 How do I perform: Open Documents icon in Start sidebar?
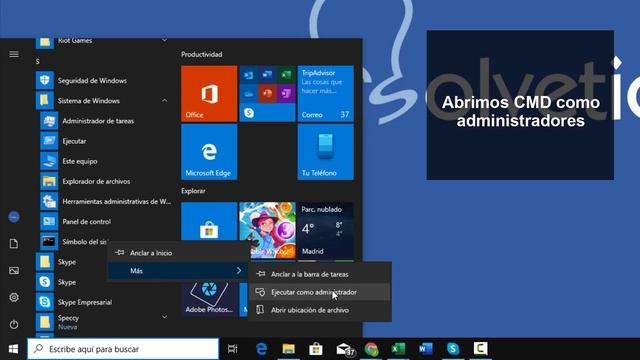tap(14, 244)
